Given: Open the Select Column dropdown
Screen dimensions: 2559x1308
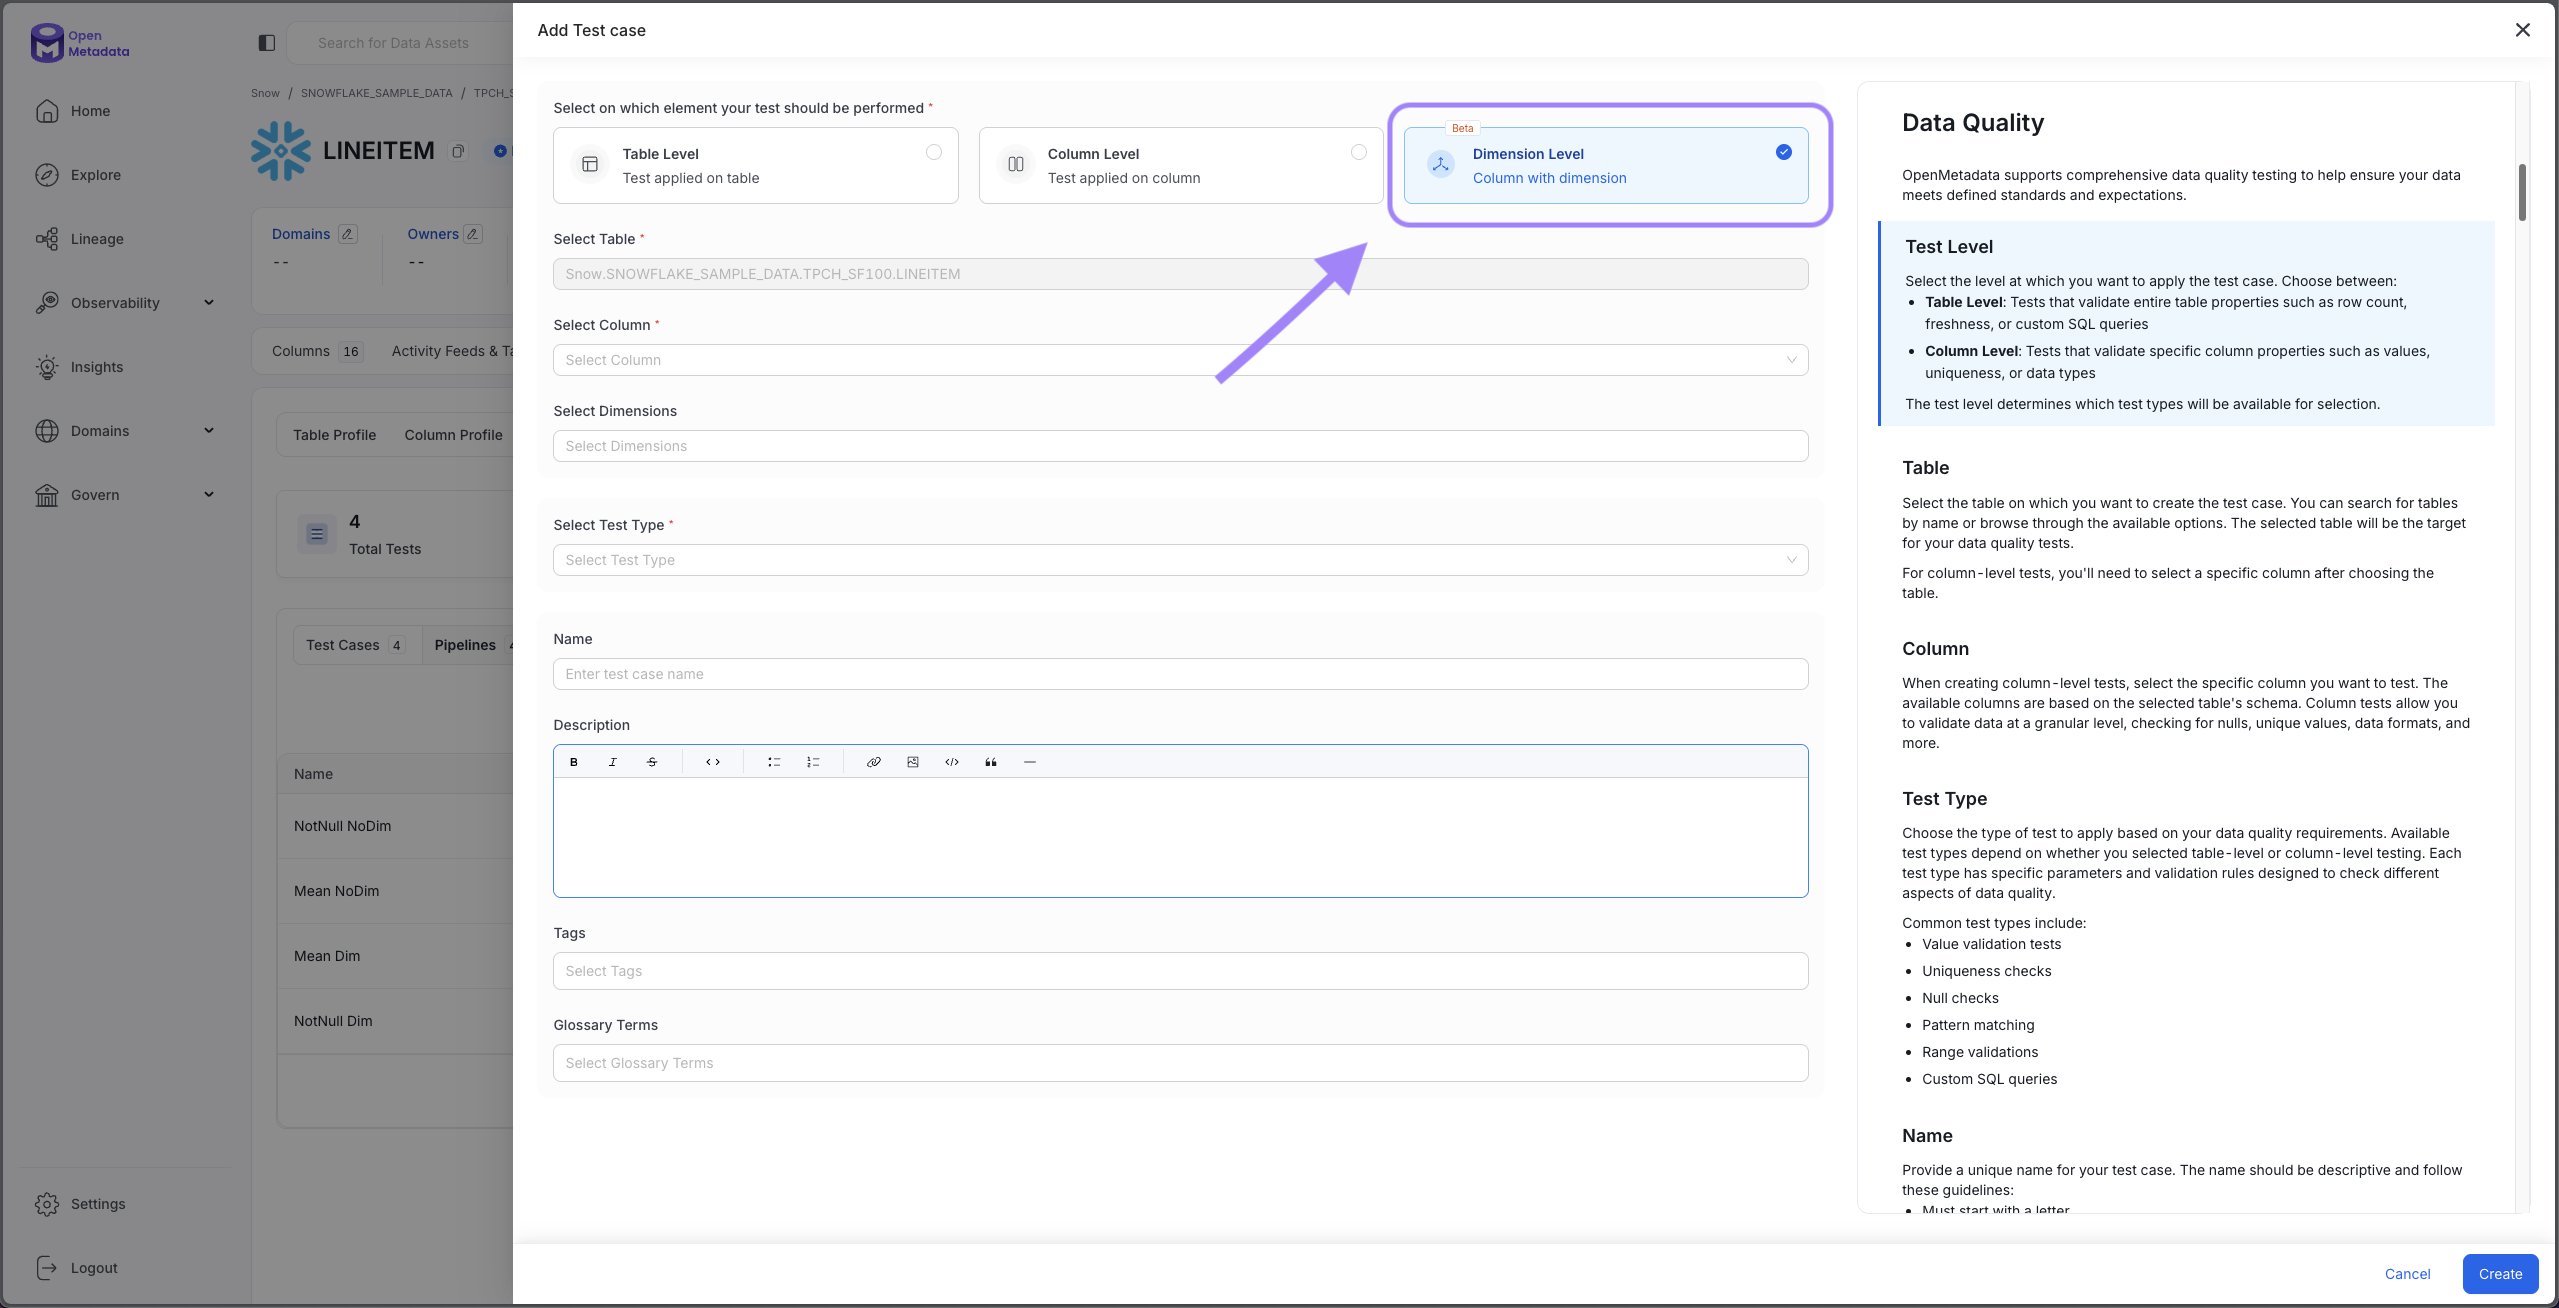Looking at the screenshot, I should 1180,360.
